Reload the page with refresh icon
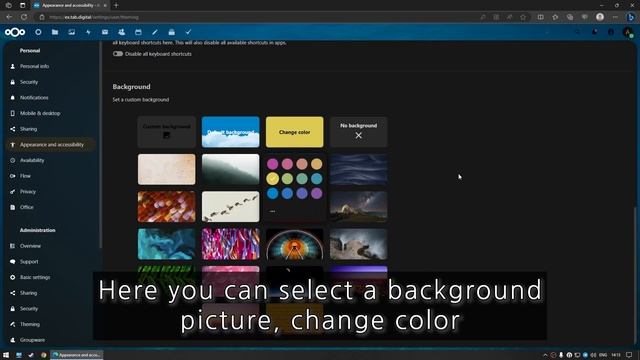 coord(24,17)
